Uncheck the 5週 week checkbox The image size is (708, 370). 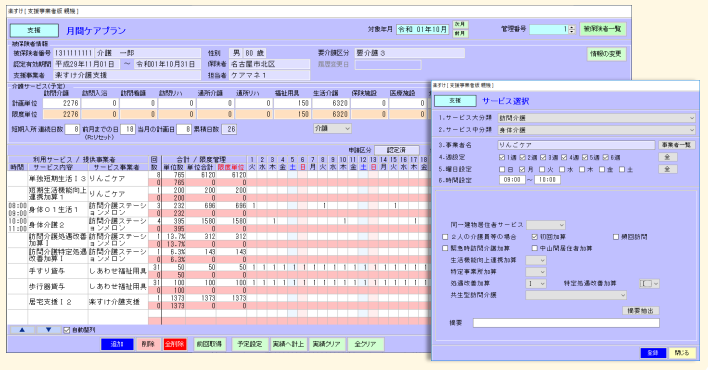point(585,158)
